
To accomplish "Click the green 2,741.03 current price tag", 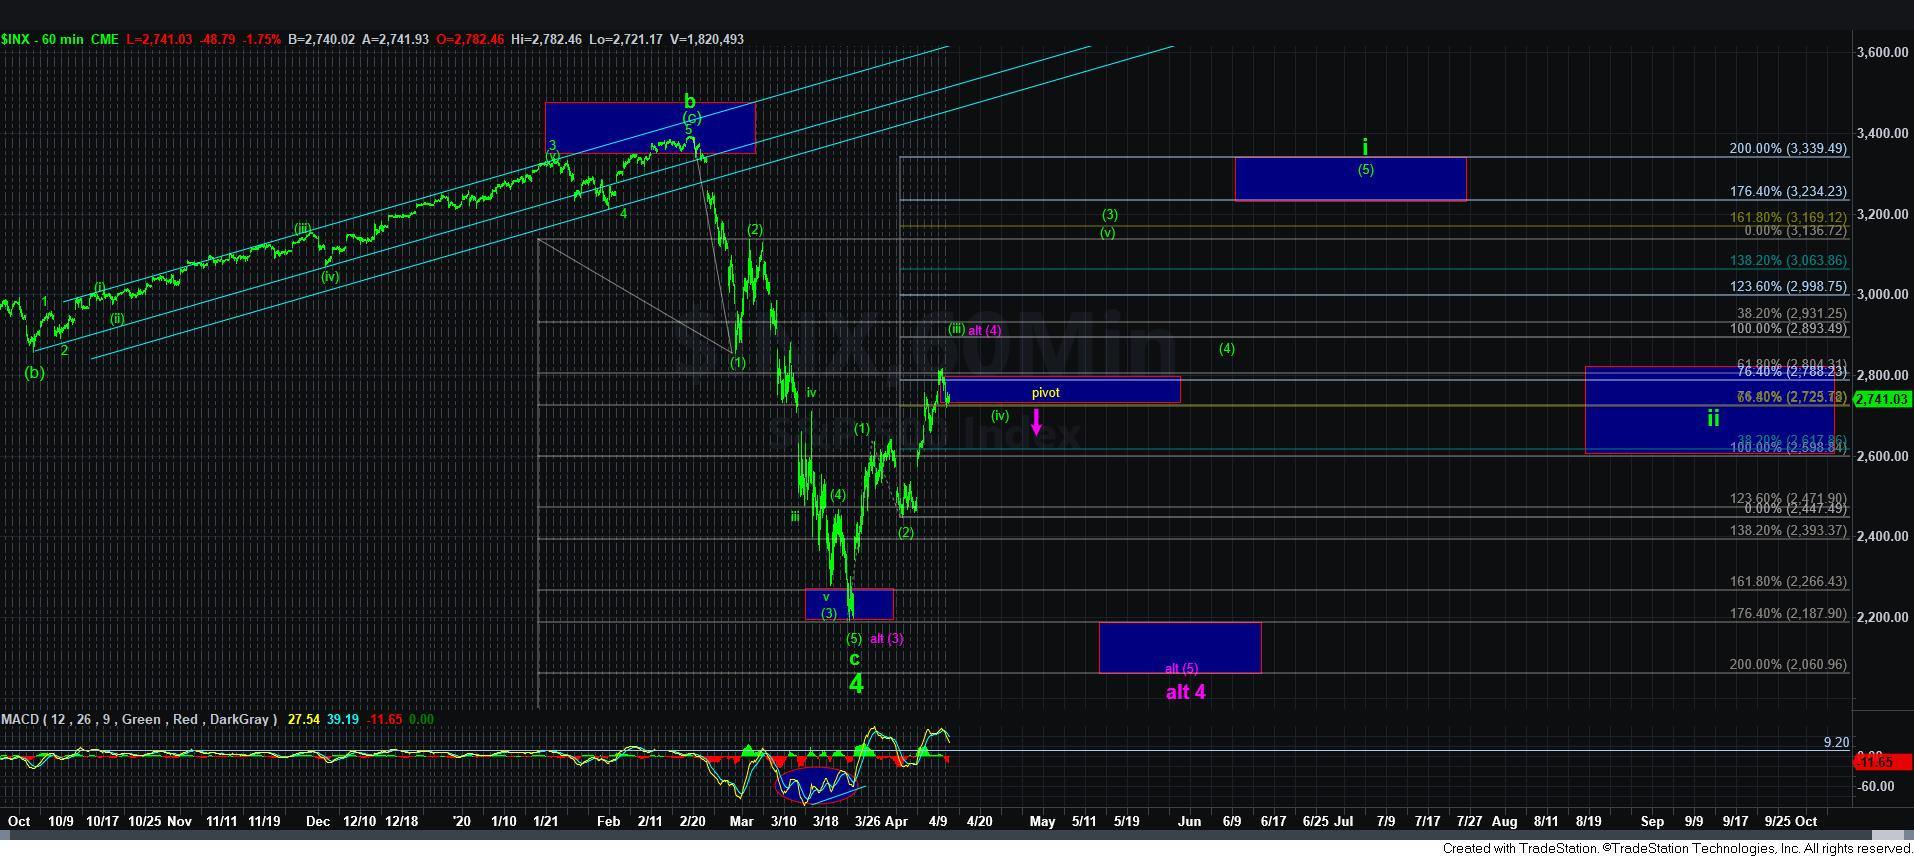I will [1882, 399].
